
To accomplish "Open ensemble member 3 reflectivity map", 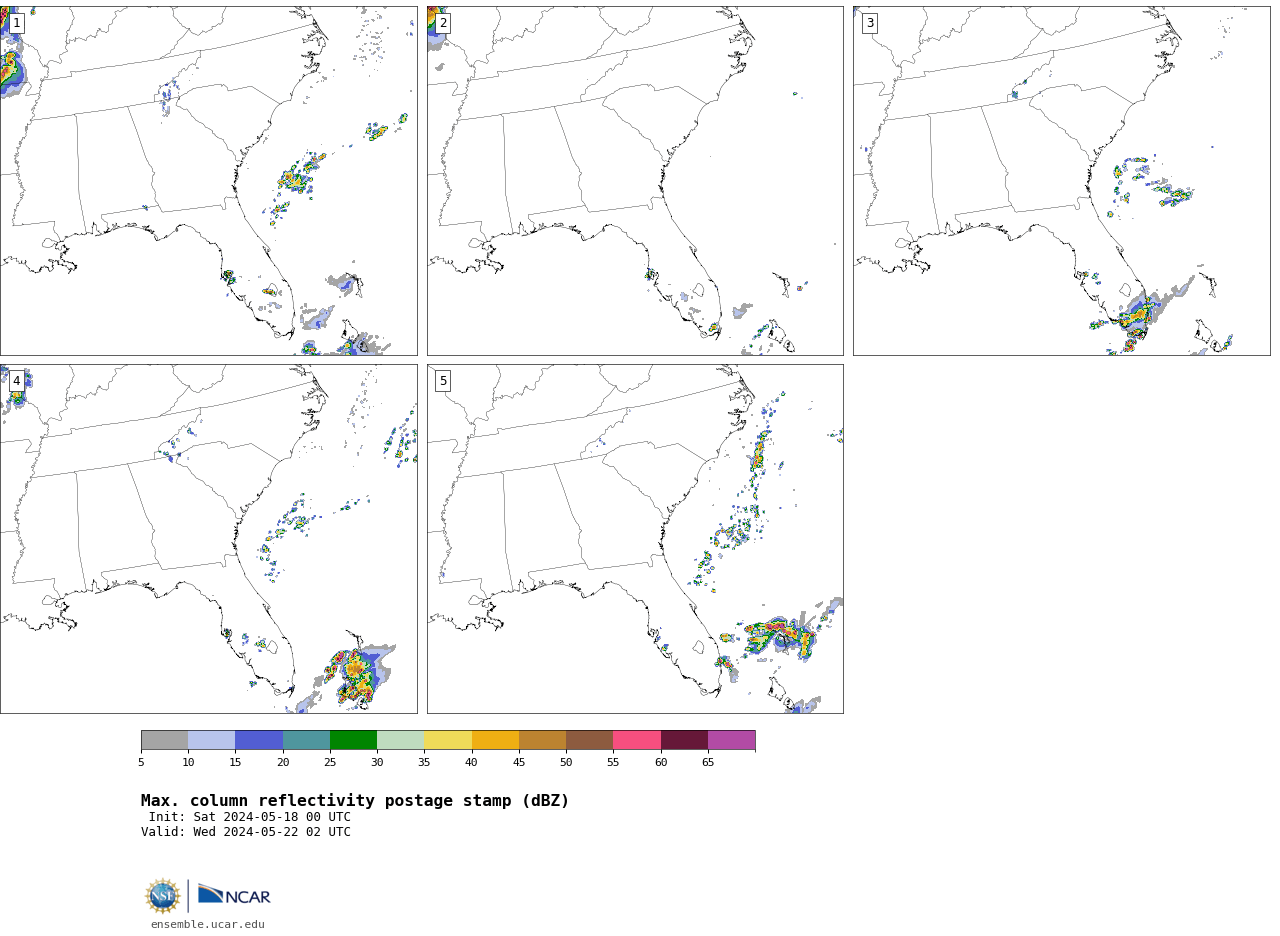I will click(1061, 181).
